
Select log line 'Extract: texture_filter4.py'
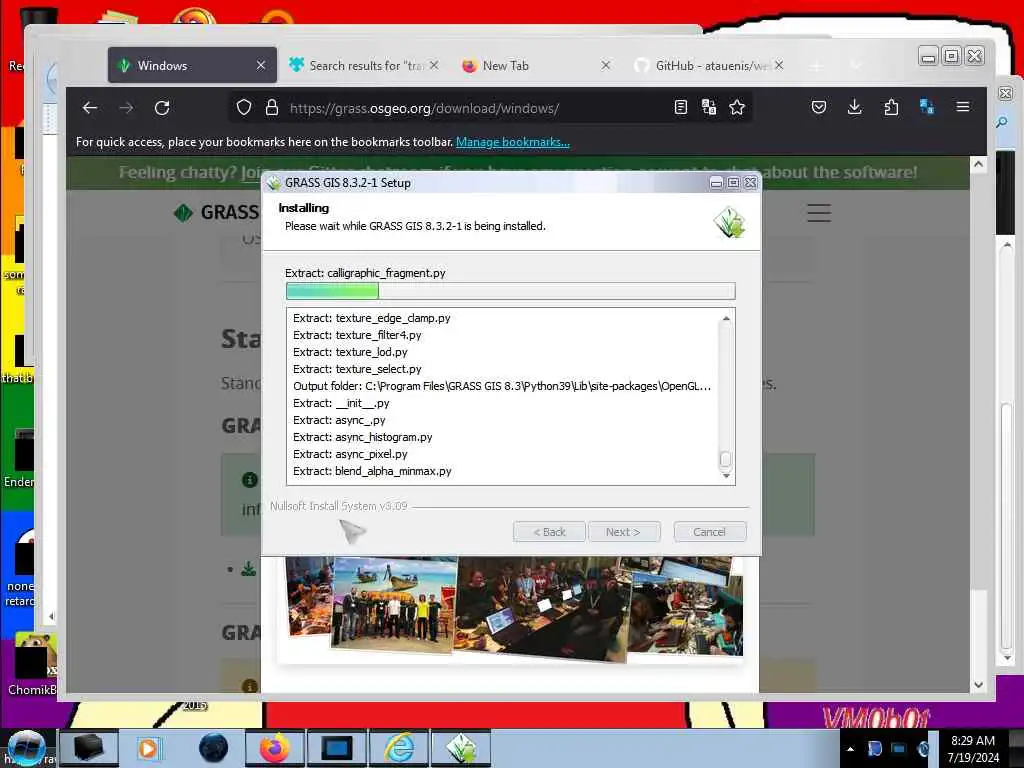(357, 335)
